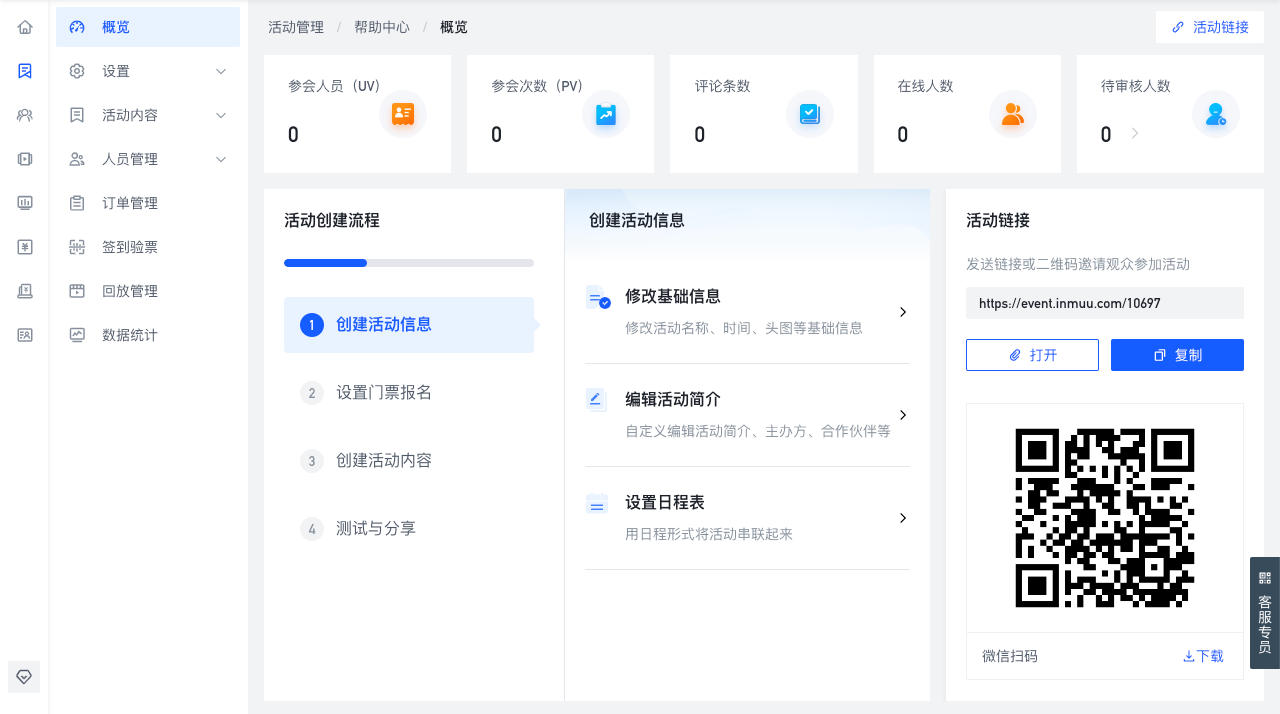The width and height of the screenshot is (1280, 714).
Task: Open the home icon in left rail
Action: tap(25, 27)
